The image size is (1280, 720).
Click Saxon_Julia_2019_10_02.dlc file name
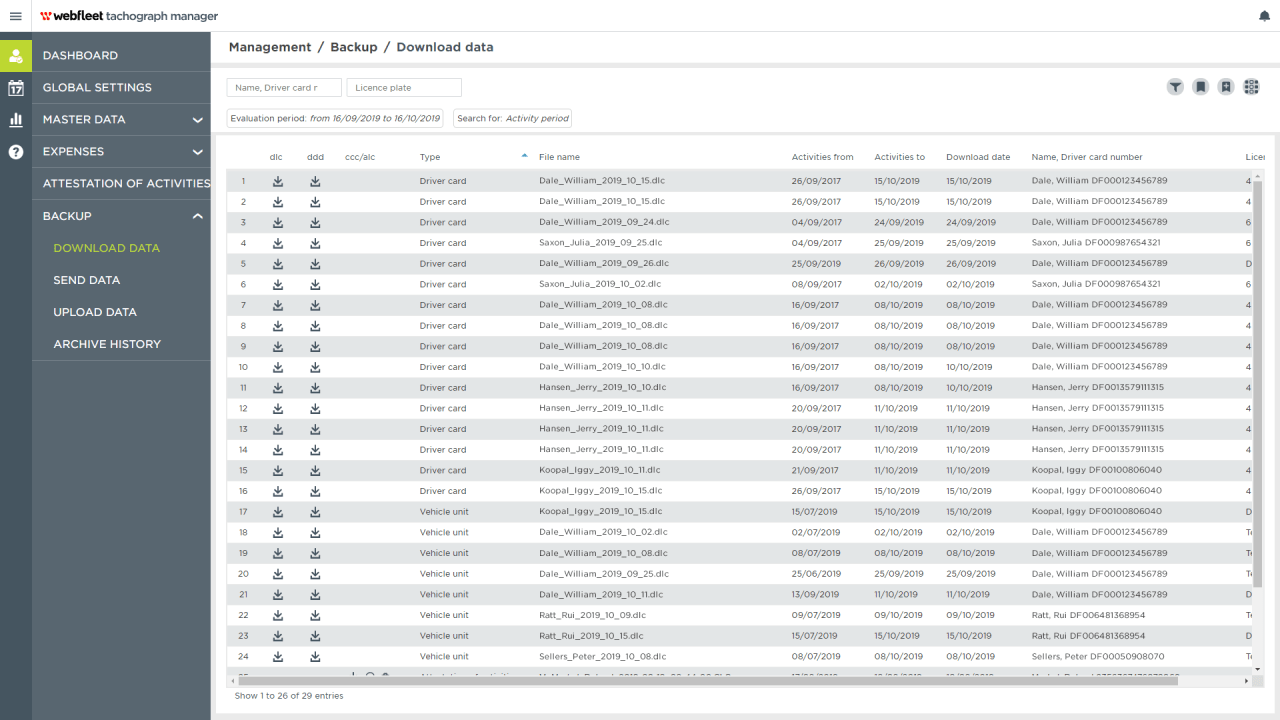(x=600, y=284)
